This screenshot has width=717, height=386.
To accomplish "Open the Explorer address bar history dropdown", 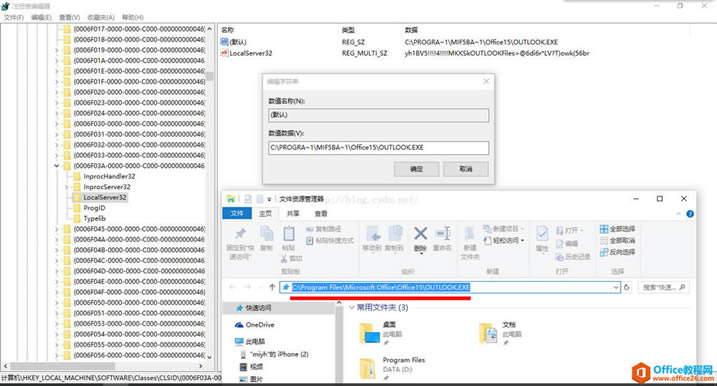I will pos(615,287).
